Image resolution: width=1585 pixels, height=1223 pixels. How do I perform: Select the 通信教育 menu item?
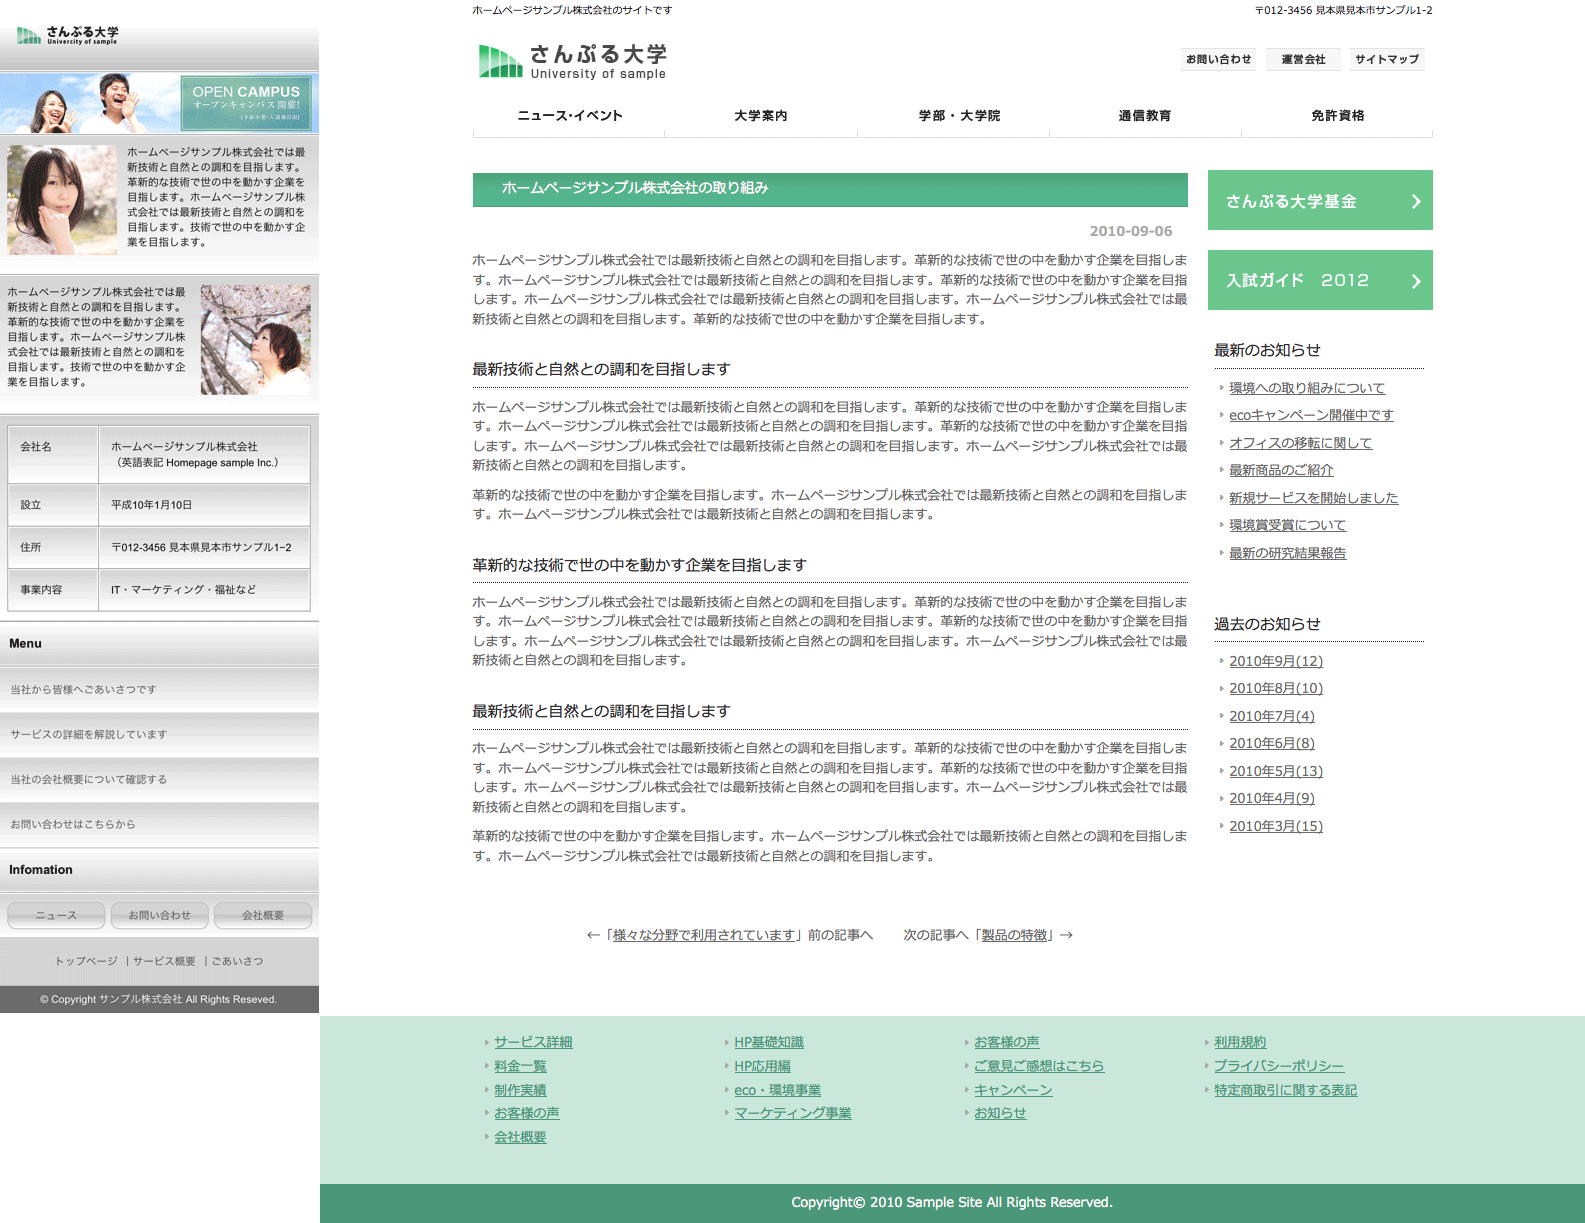coord(1144,116)
